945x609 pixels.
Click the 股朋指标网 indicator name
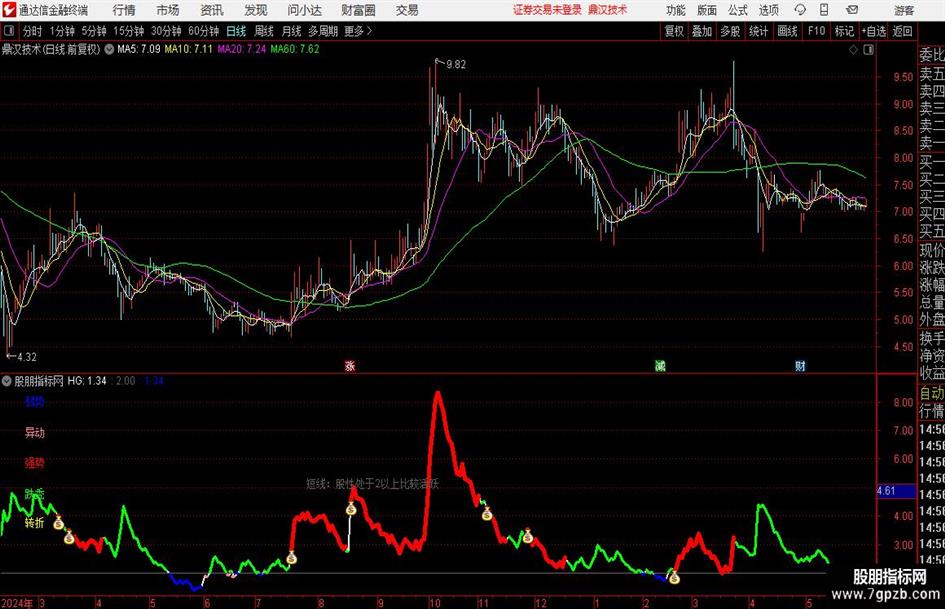pos(39,381)
